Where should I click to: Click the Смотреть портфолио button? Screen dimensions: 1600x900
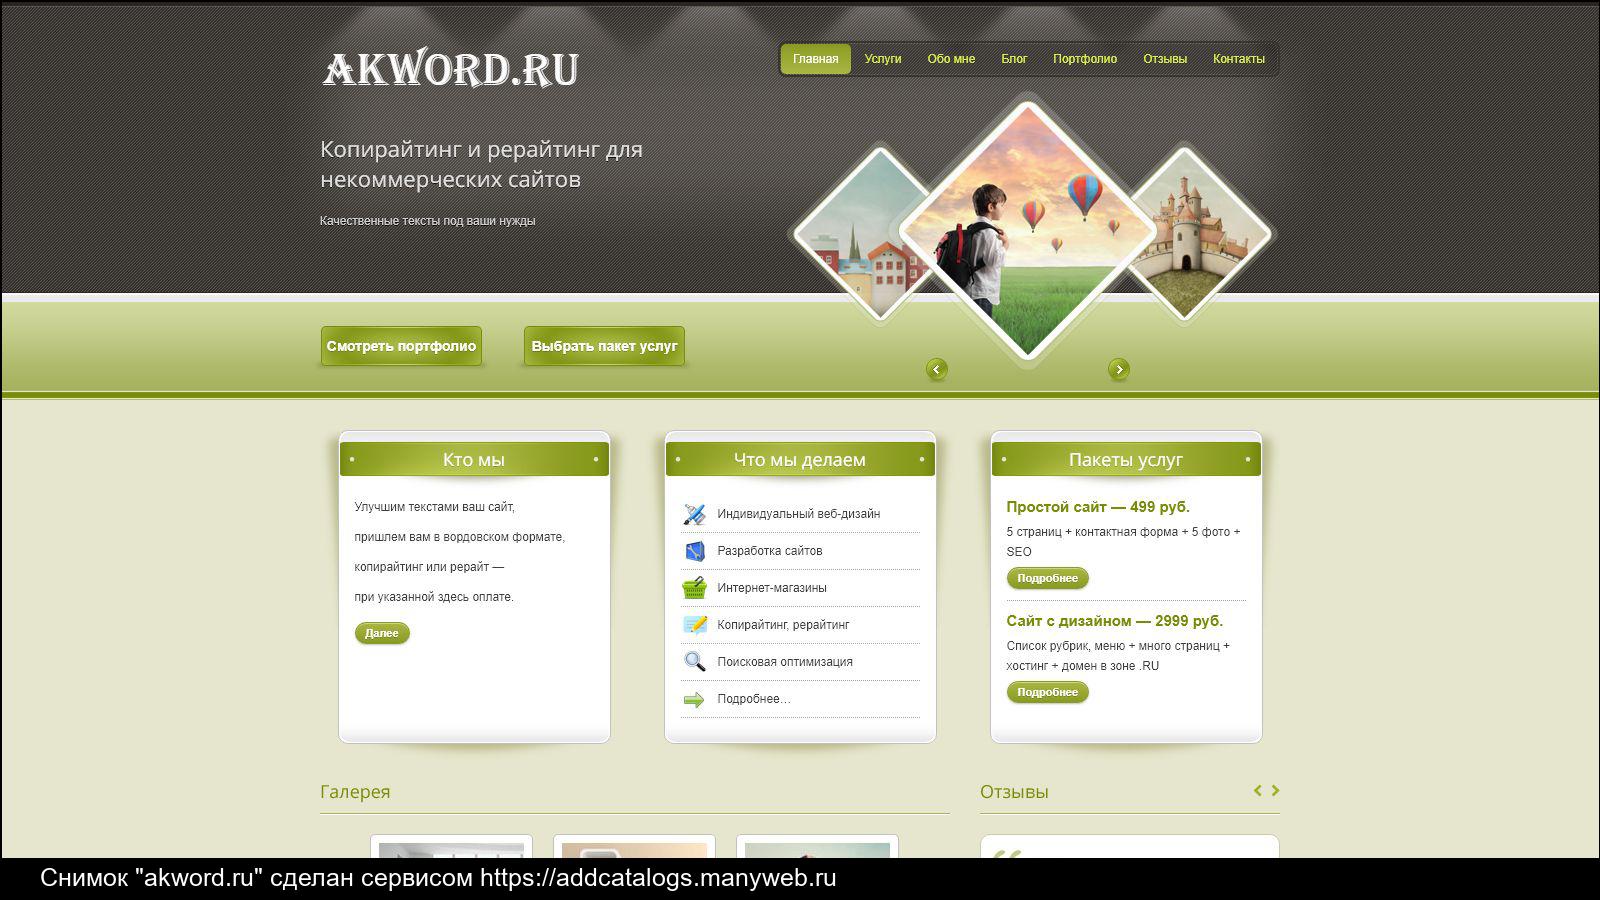coord(401,346)
